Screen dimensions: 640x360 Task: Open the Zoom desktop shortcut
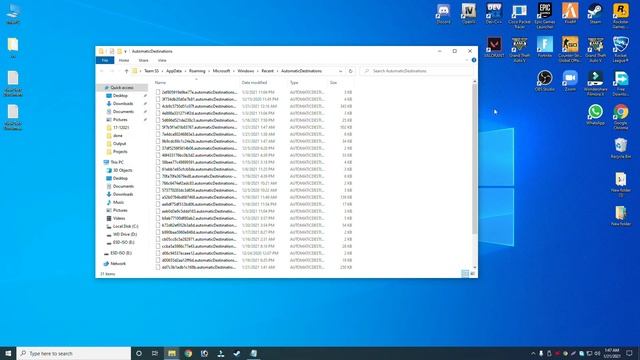(x=570, y=80)
